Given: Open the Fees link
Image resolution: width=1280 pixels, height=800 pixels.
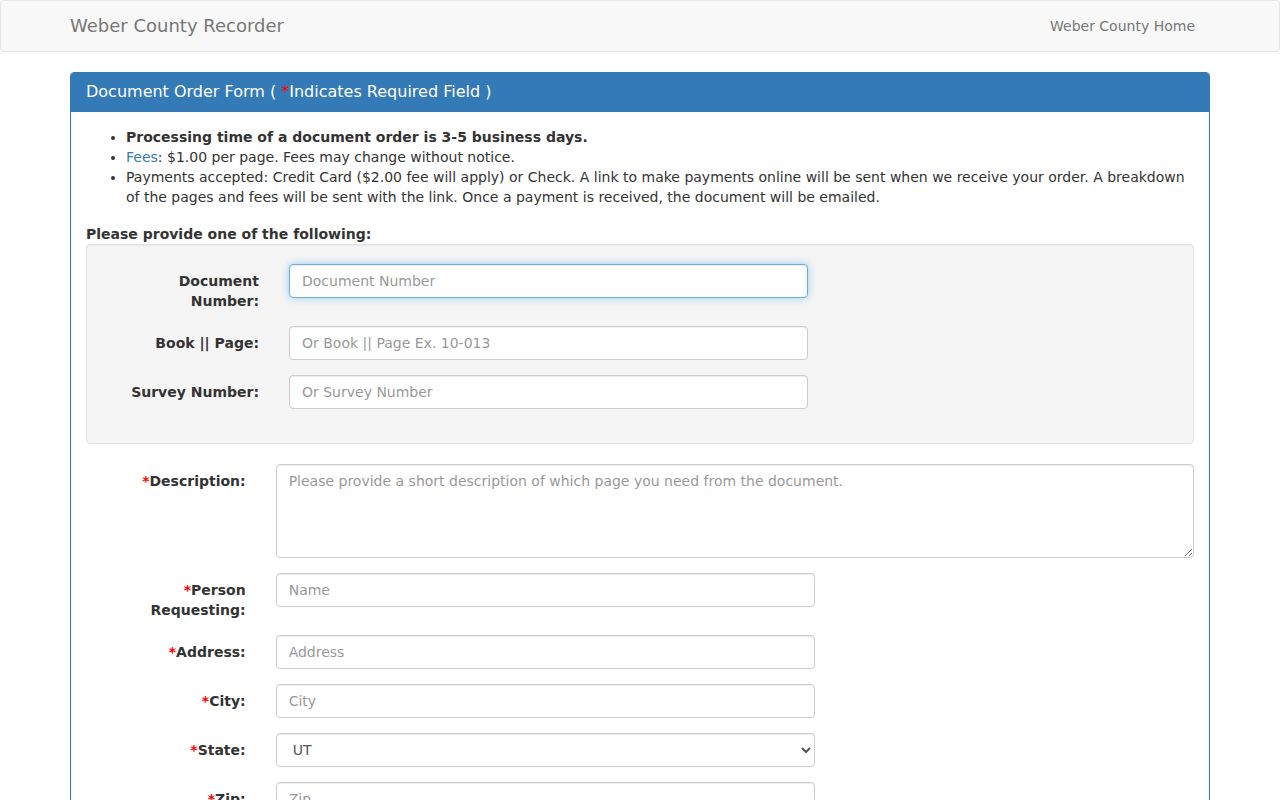Looking at the screenshot, I should tap(142, 157).
